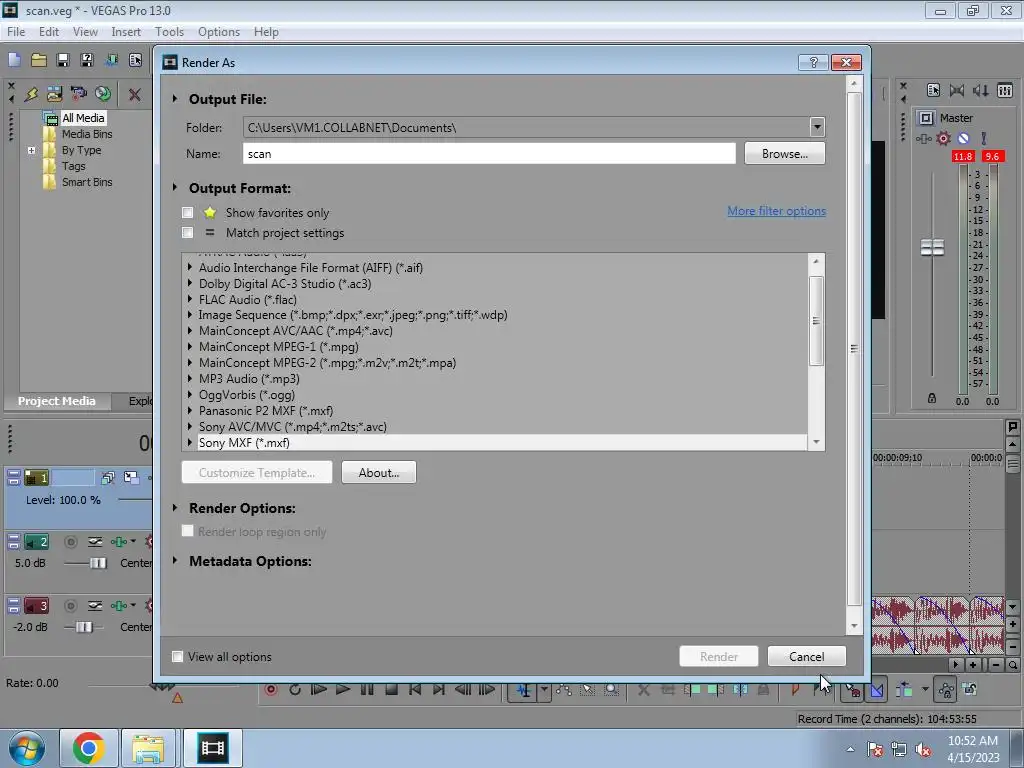The image size is (1024, 768).
Task: Open the Options menu
Action: click(x=219, y=31)
